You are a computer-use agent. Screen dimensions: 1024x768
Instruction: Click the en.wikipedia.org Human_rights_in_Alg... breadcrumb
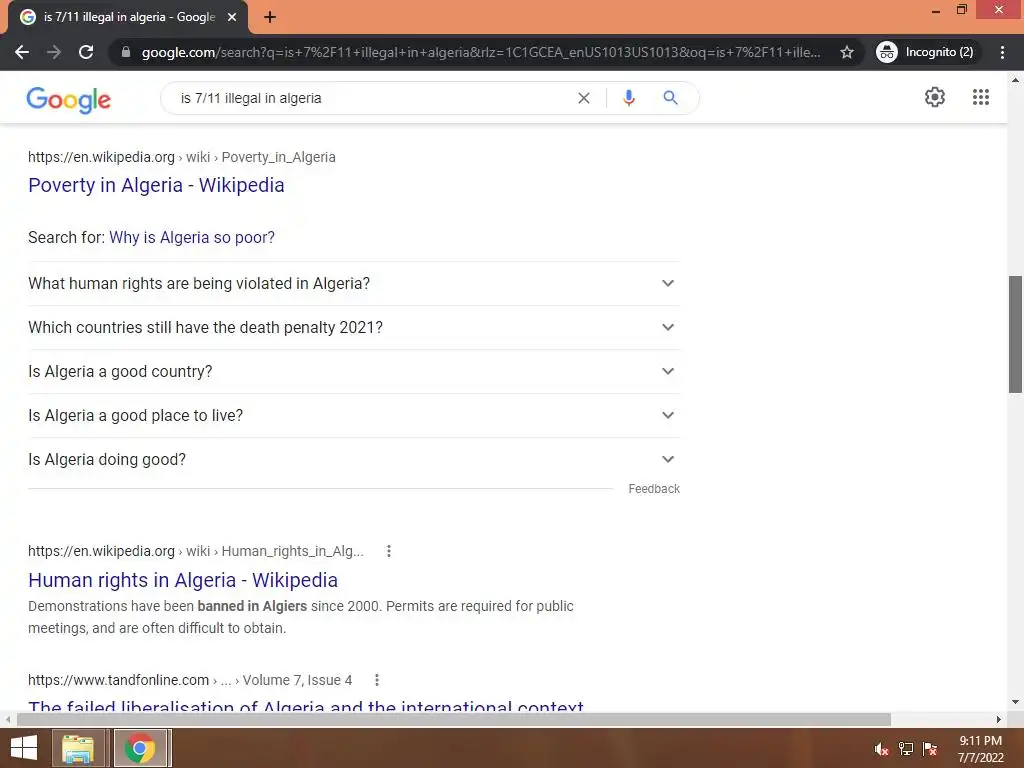[196, 551]
